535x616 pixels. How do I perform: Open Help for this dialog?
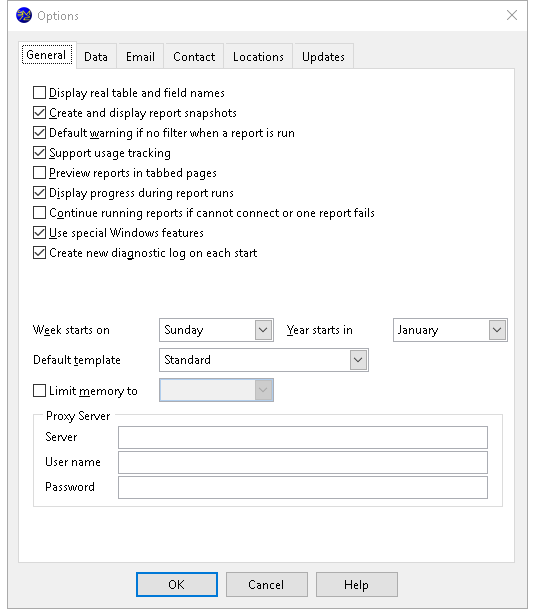point(357,585)
